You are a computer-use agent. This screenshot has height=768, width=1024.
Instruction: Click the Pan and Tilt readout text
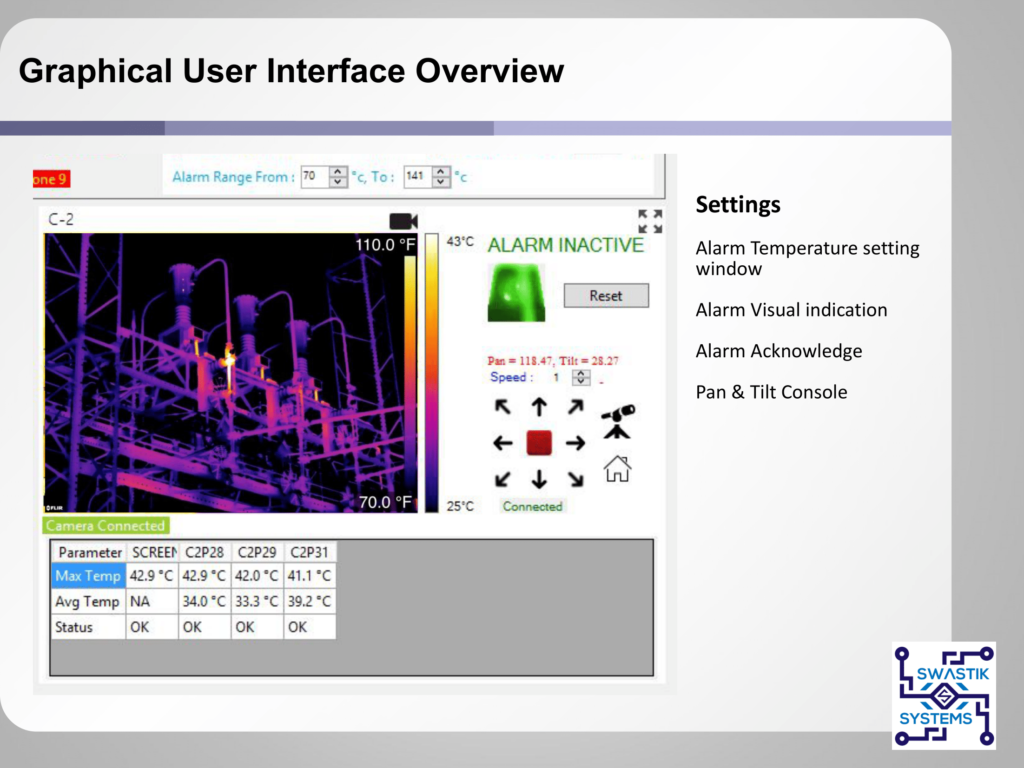tap(553, 360)
